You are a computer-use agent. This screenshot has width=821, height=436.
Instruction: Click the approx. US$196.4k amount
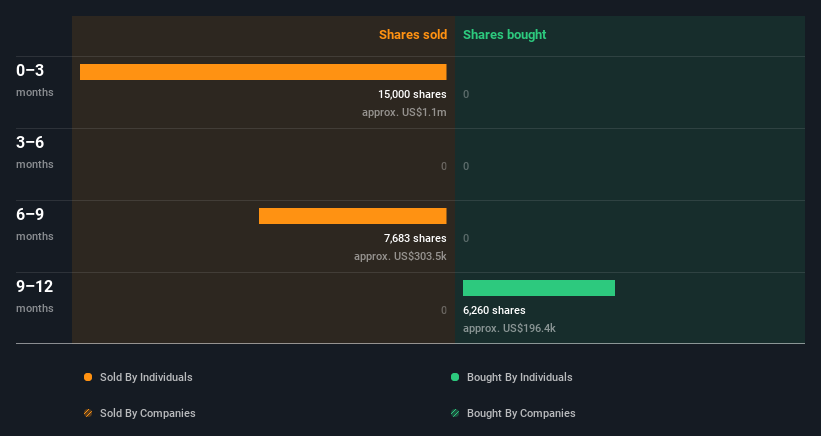point(509,329)
